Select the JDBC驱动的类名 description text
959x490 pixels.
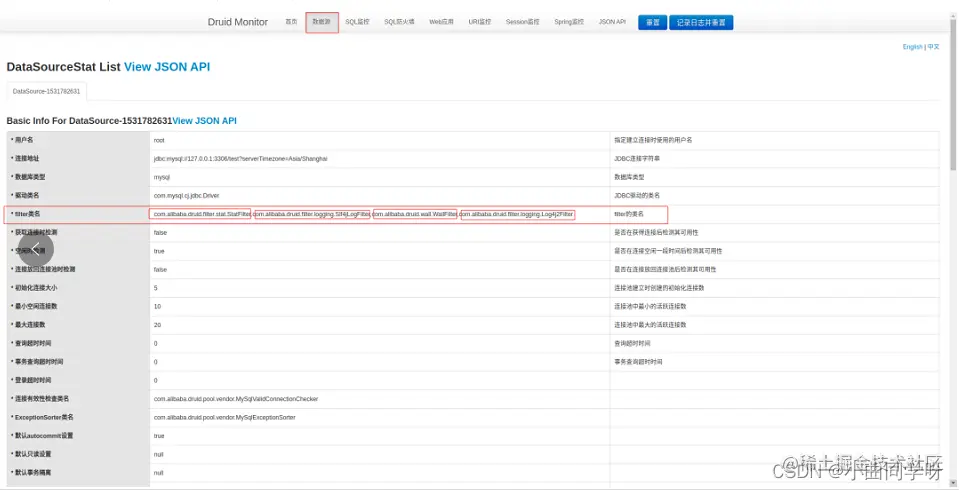coord(637,196)
